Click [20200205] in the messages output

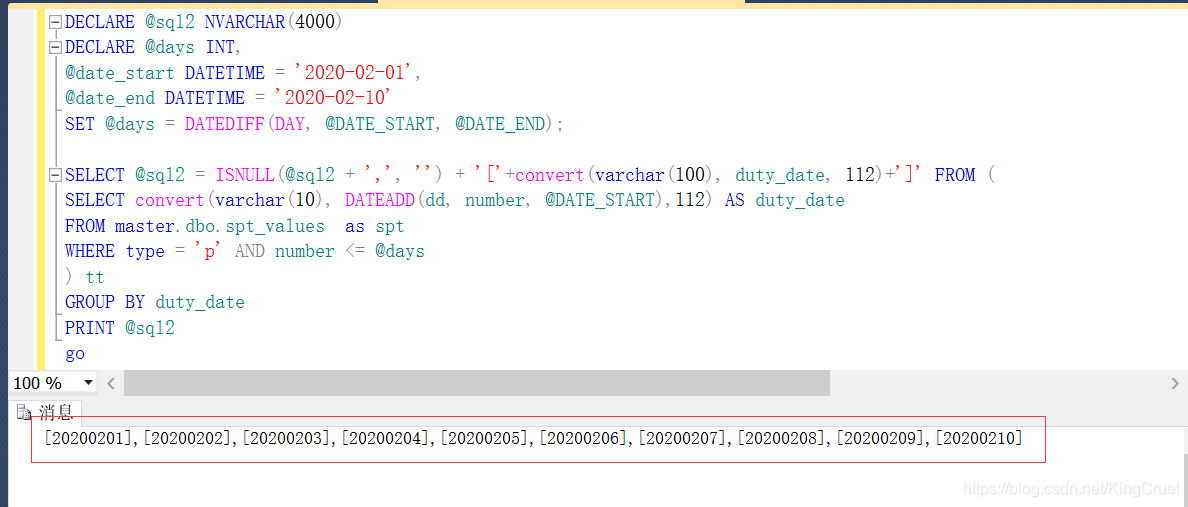click(x=483, y=437)
